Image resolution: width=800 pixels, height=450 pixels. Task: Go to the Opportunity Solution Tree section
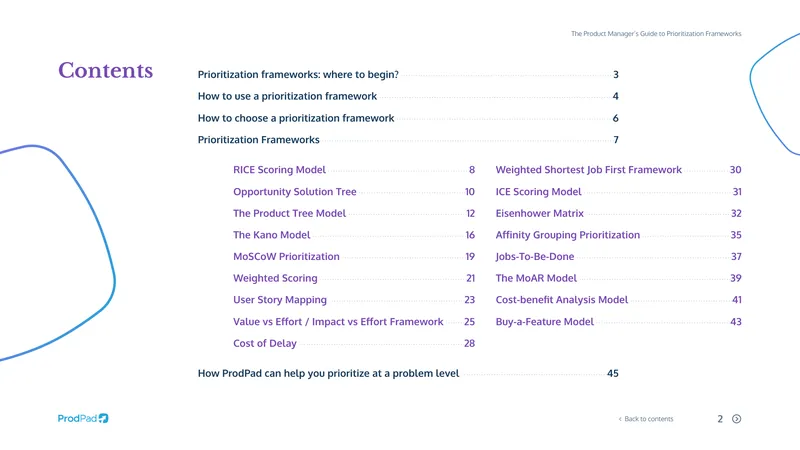(354, 192)
